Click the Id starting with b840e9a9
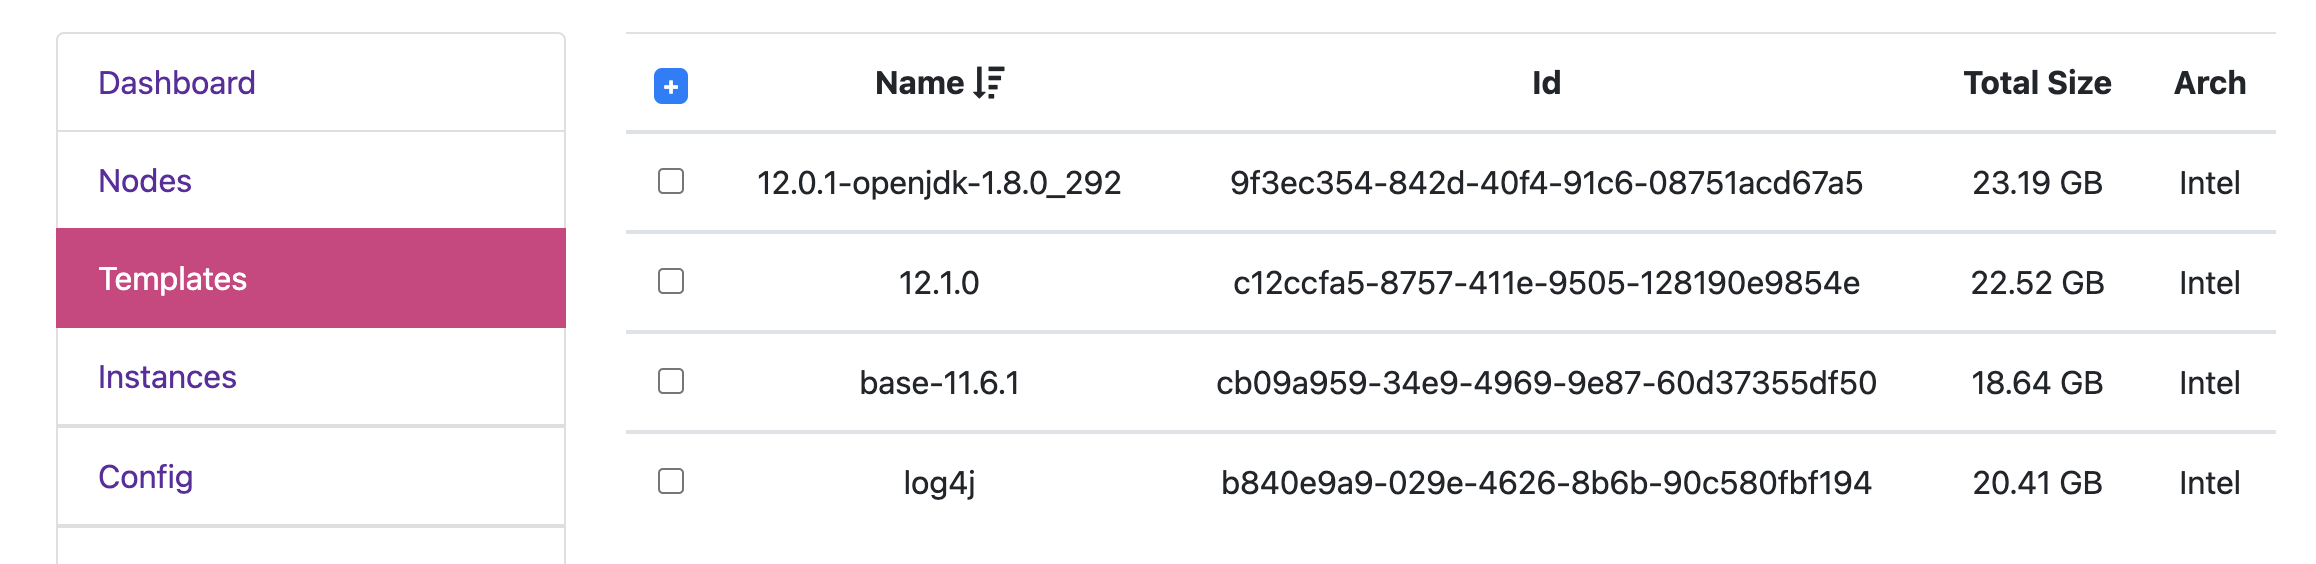The height and width of the screenshot is (564, 2316). (x=1546, y=483)
